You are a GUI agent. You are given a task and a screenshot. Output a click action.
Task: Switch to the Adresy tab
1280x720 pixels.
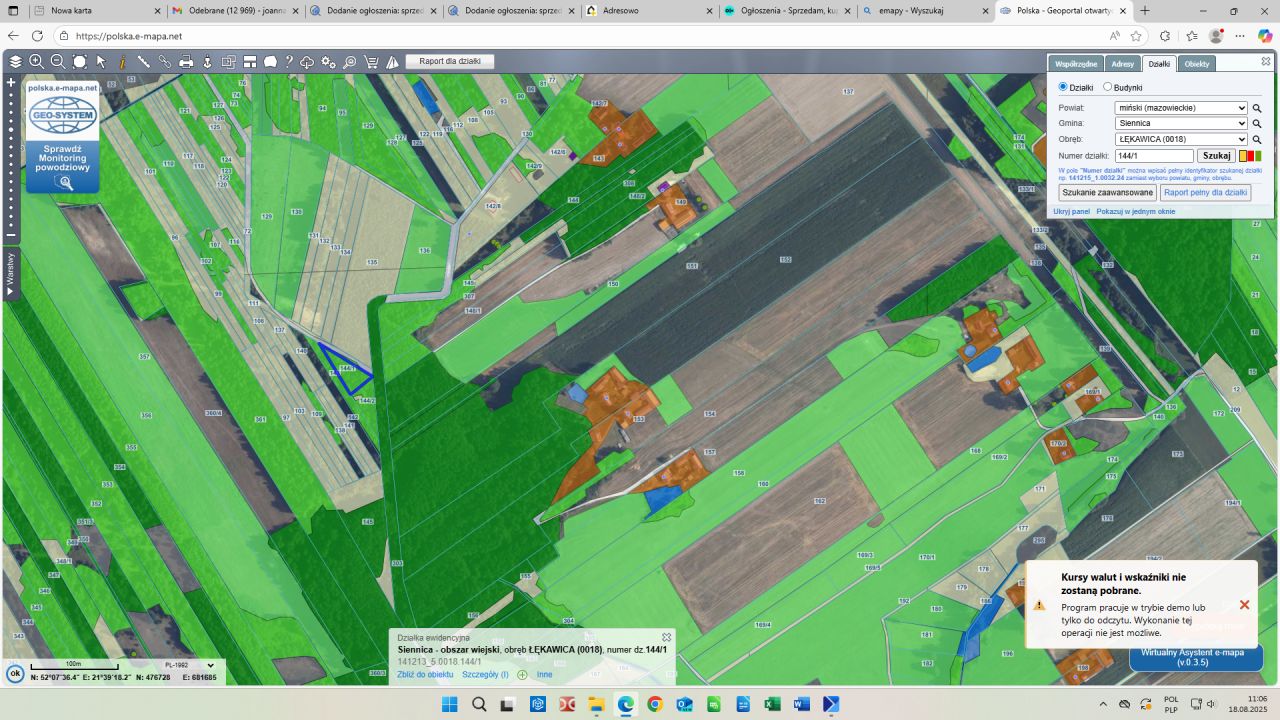tap(1123, 64)
